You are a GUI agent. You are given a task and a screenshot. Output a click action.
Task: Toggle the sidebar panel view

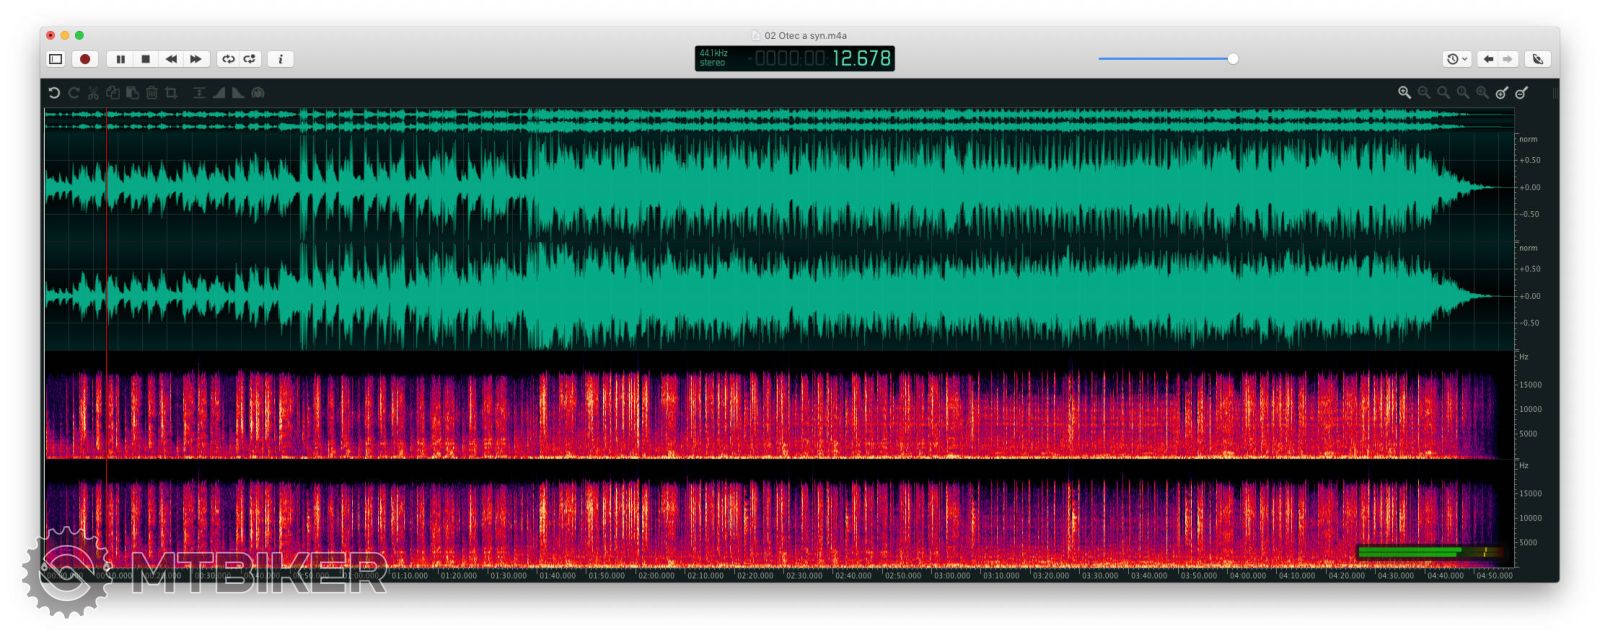pyautogui.click(x=56, y=59)
